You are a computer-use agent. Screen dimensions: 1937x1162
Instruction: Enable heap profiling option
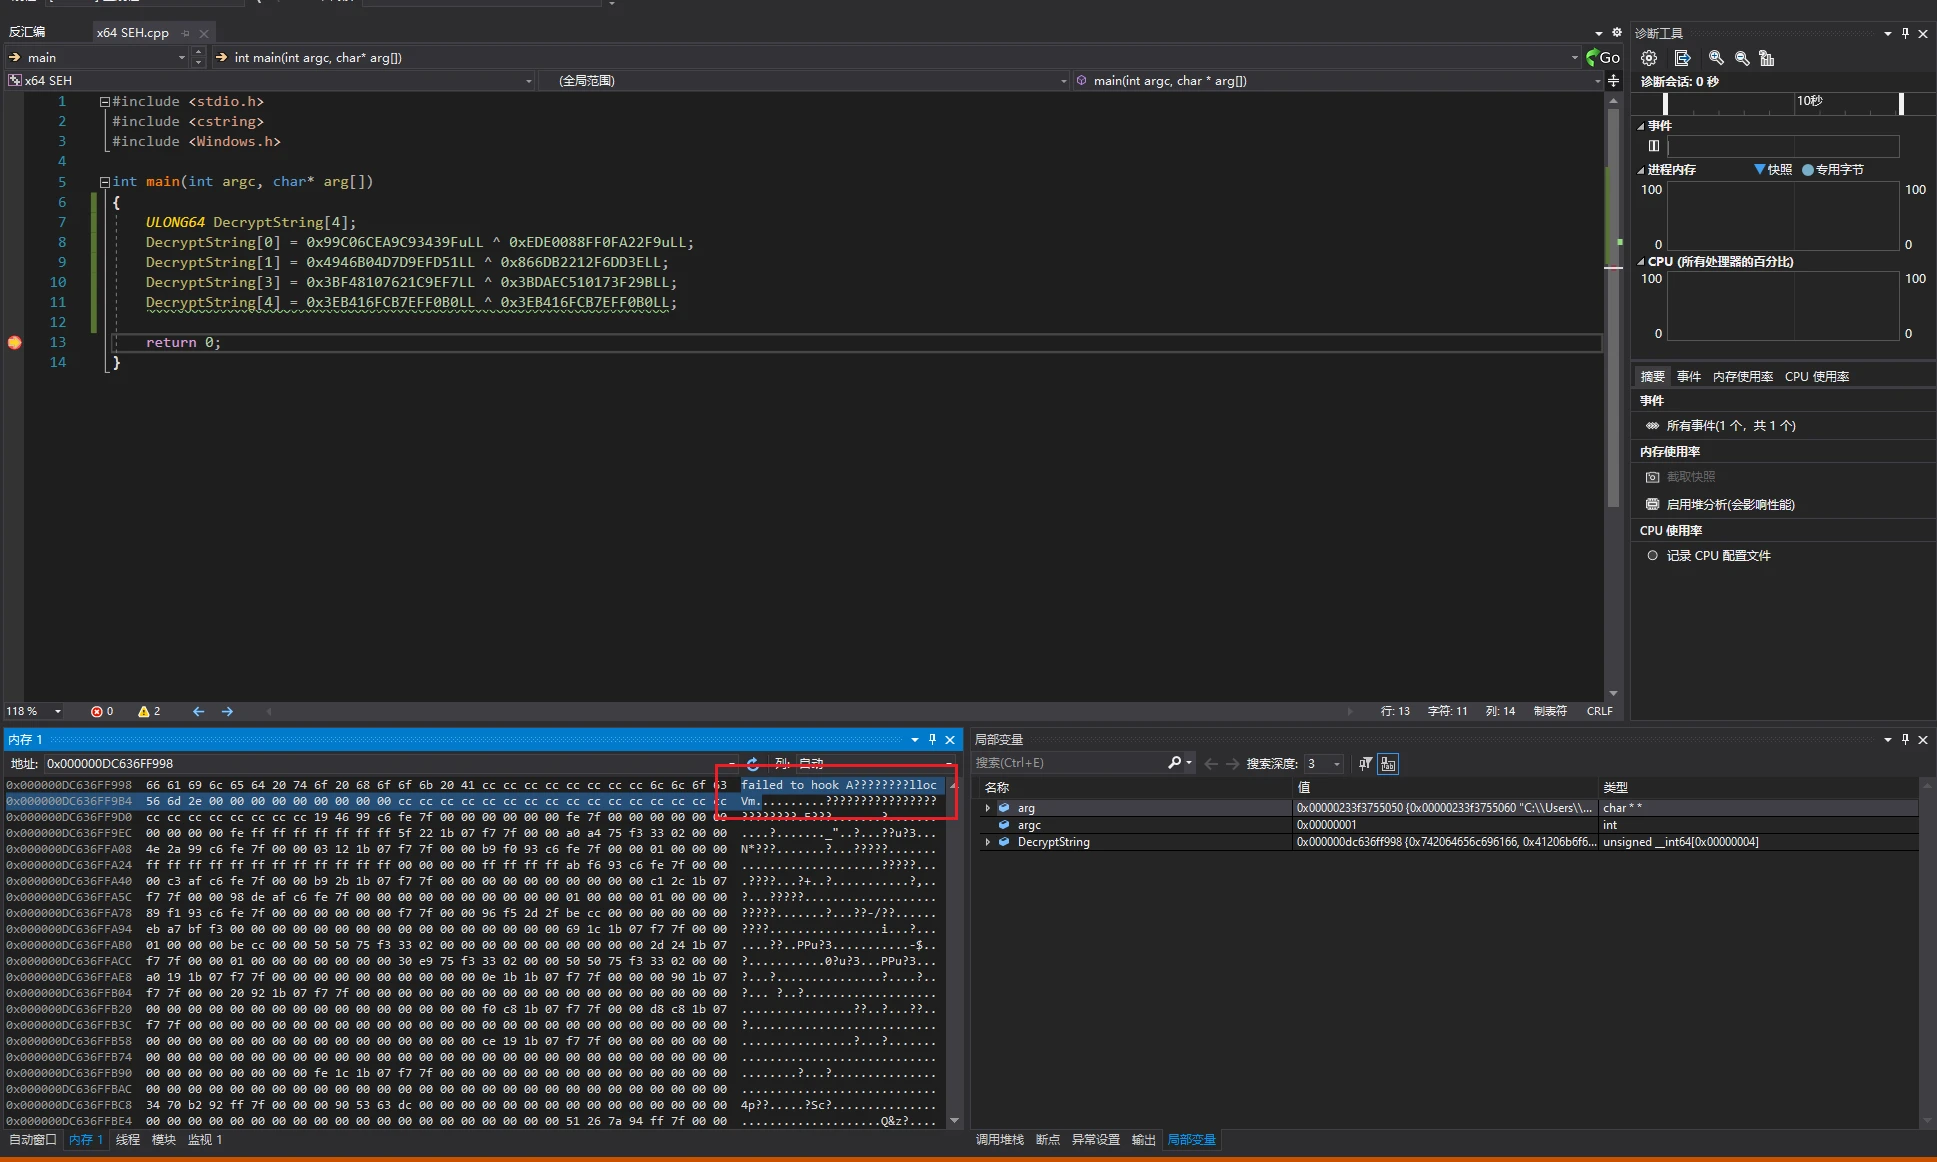(x=1730, y=504)
